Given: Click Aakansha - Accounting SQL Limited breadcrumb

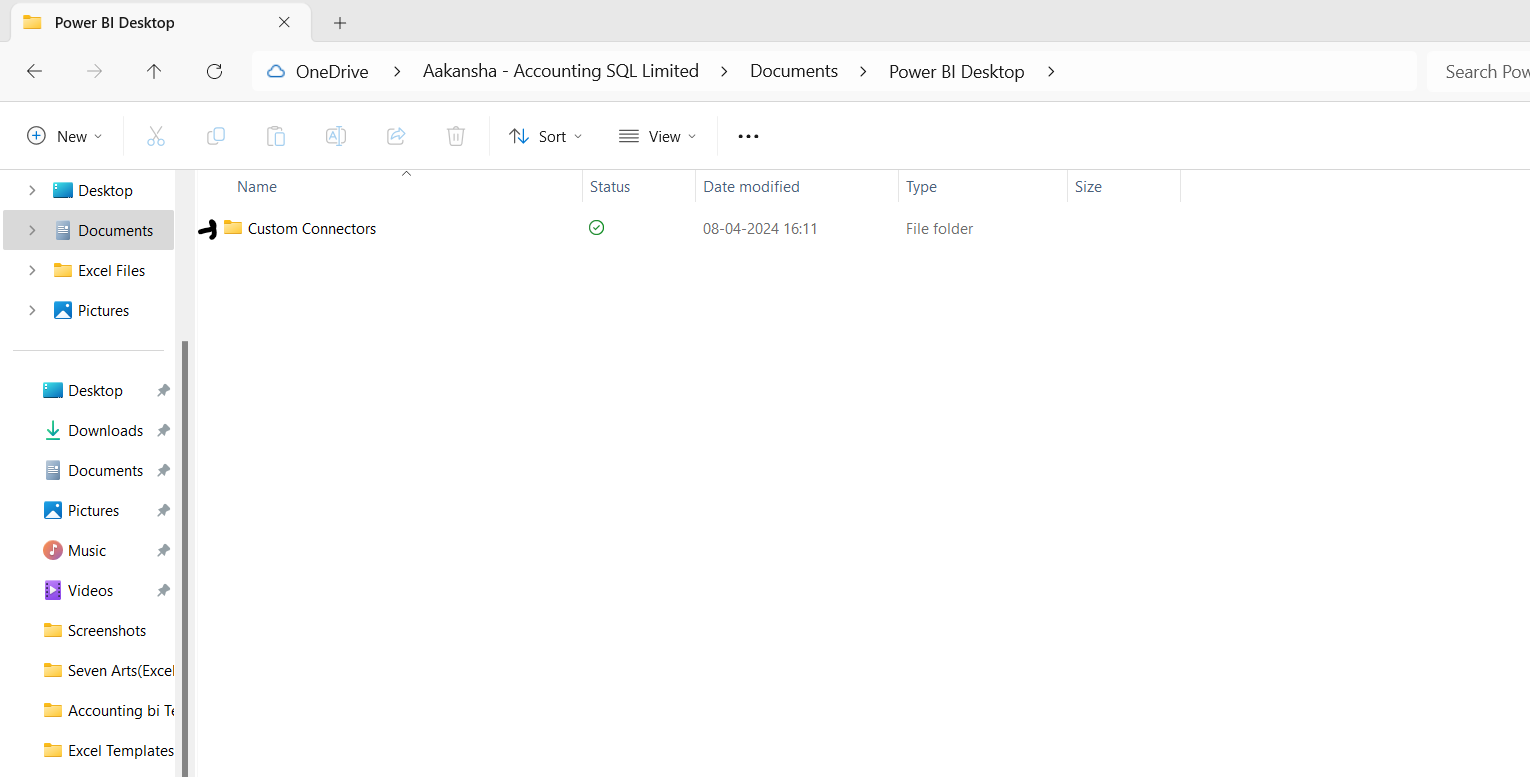Looking at the screenshot, I should point(561,71).
